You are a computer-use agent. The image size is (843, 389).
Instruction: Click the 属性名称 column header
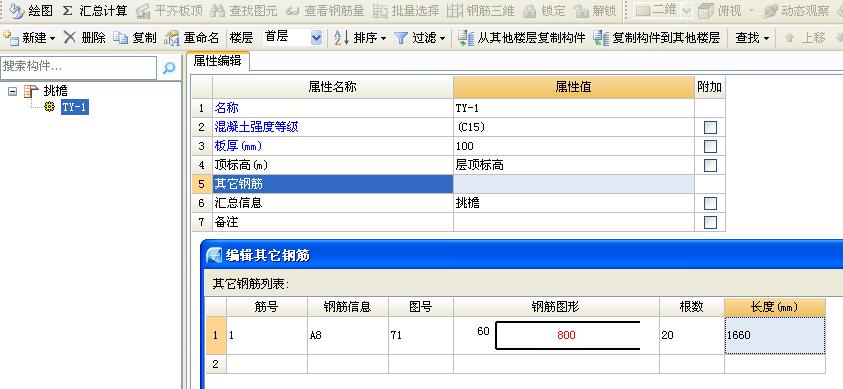(x=333, y=87)
